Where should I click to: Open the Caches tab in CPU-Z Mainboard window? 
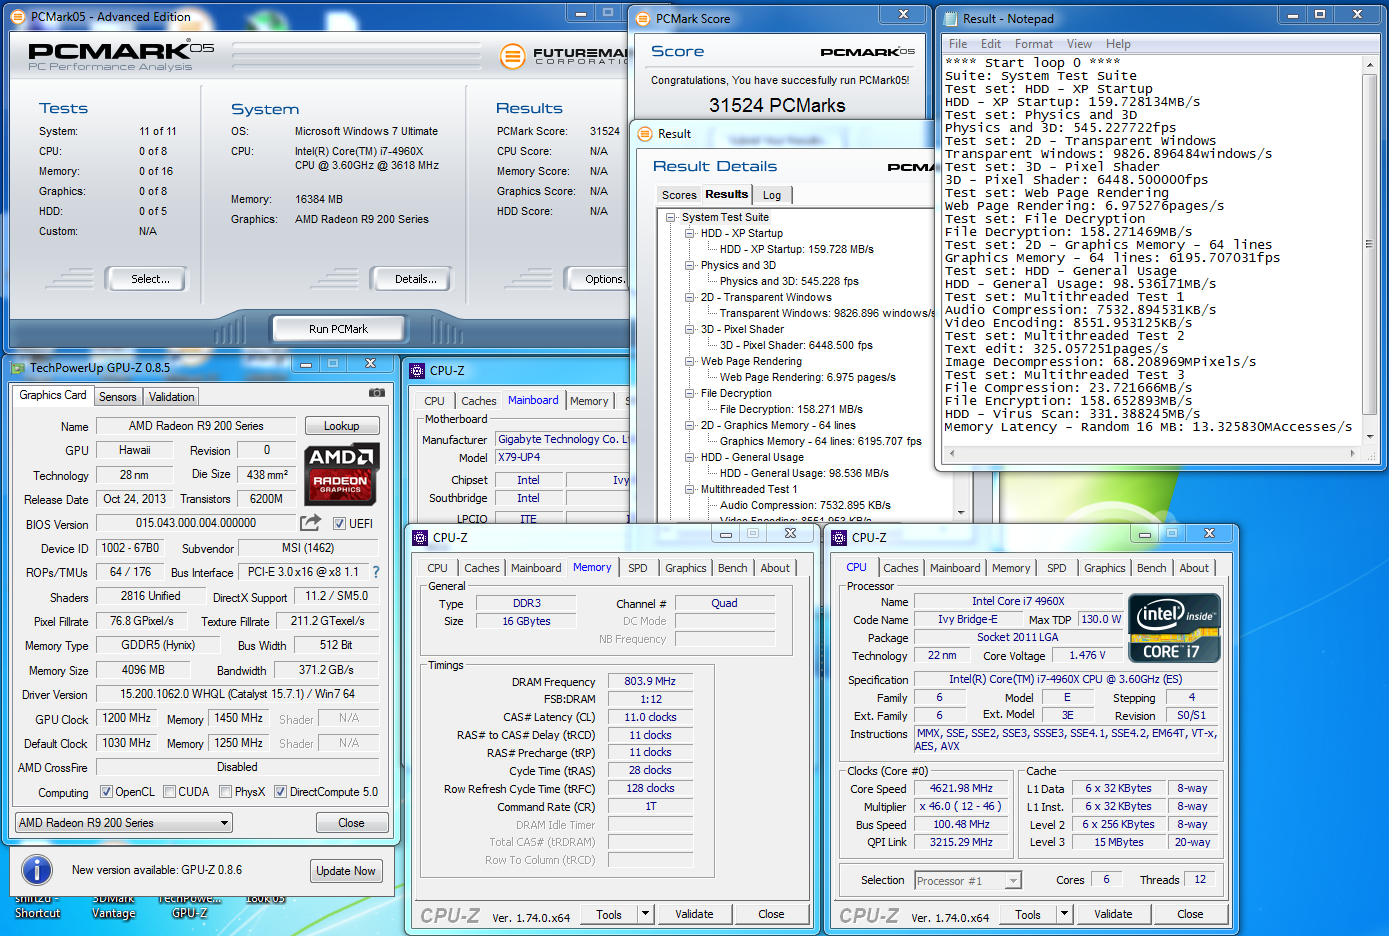(x=478, y=401)
